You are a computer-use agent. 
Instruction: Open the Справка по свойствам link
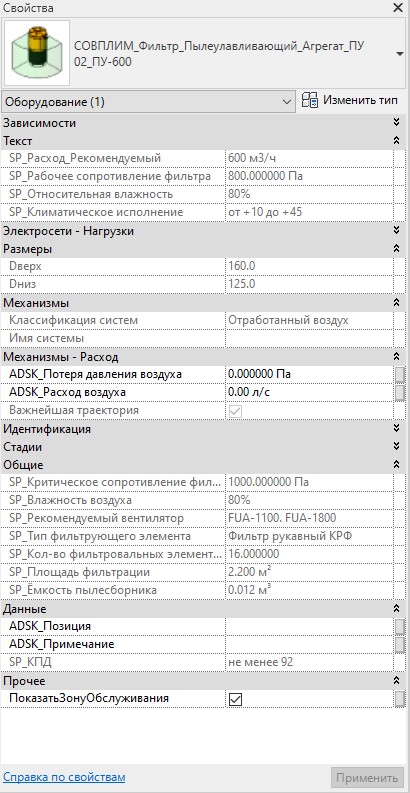(64, 776)
